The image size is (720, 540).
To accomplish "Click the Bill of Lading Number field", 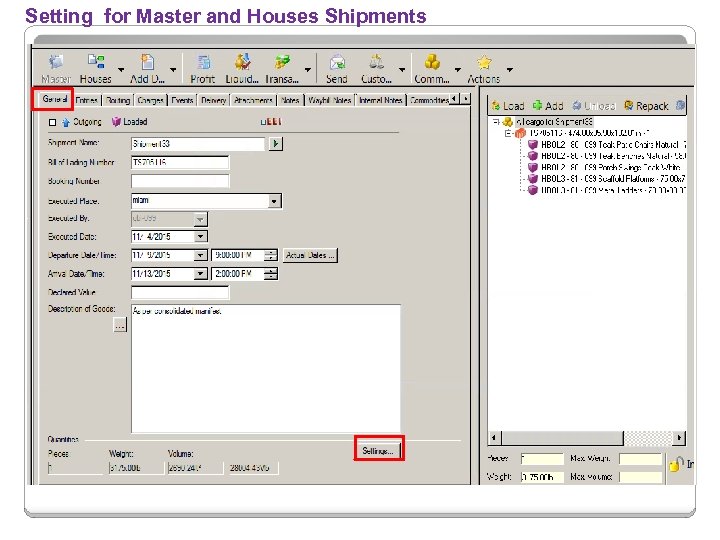I will pos(180,163).
